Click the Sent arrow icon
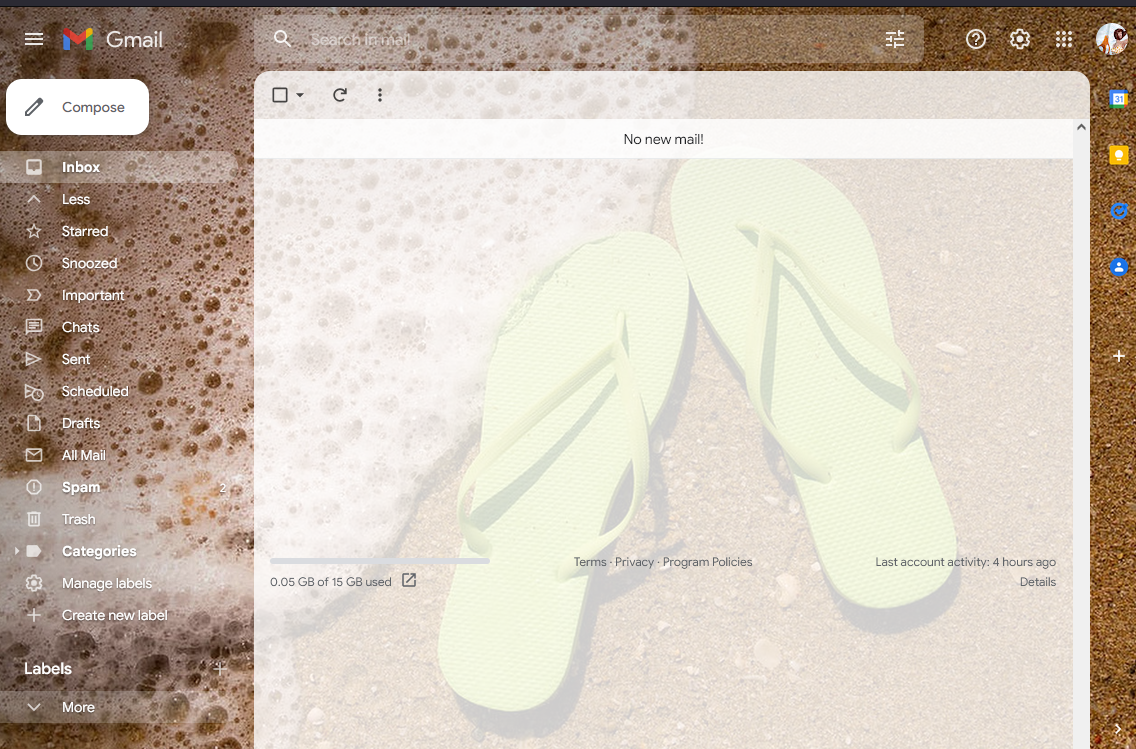 point(33,359)
